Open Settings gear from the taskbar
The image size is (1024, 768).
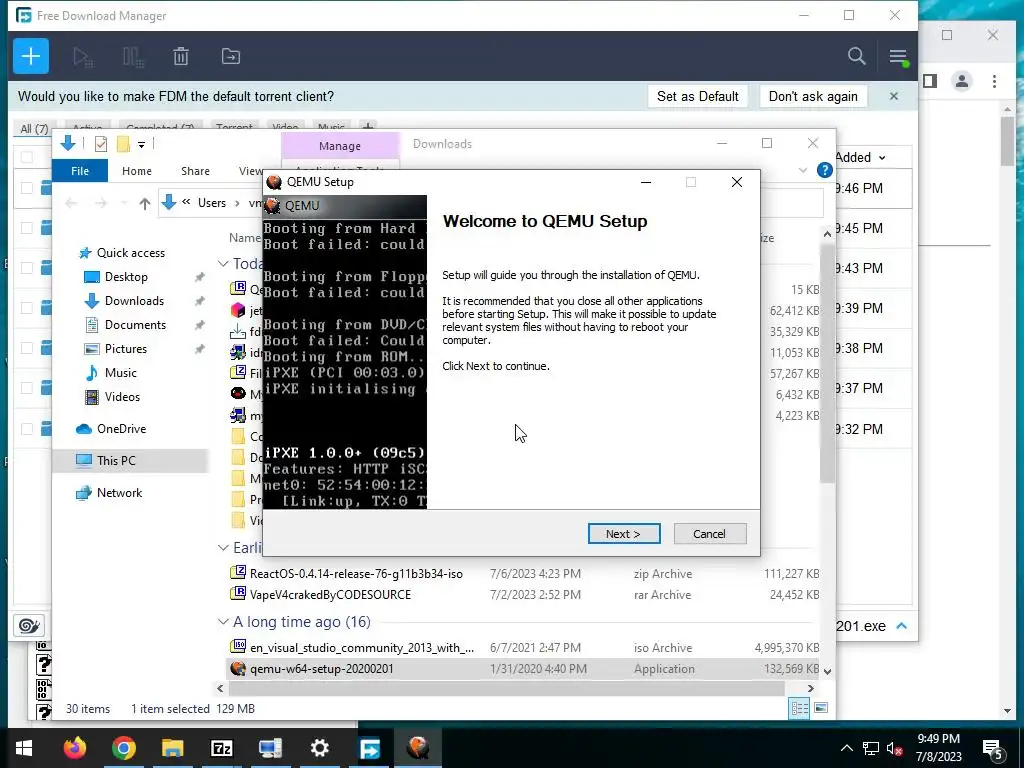click(319, 748)
